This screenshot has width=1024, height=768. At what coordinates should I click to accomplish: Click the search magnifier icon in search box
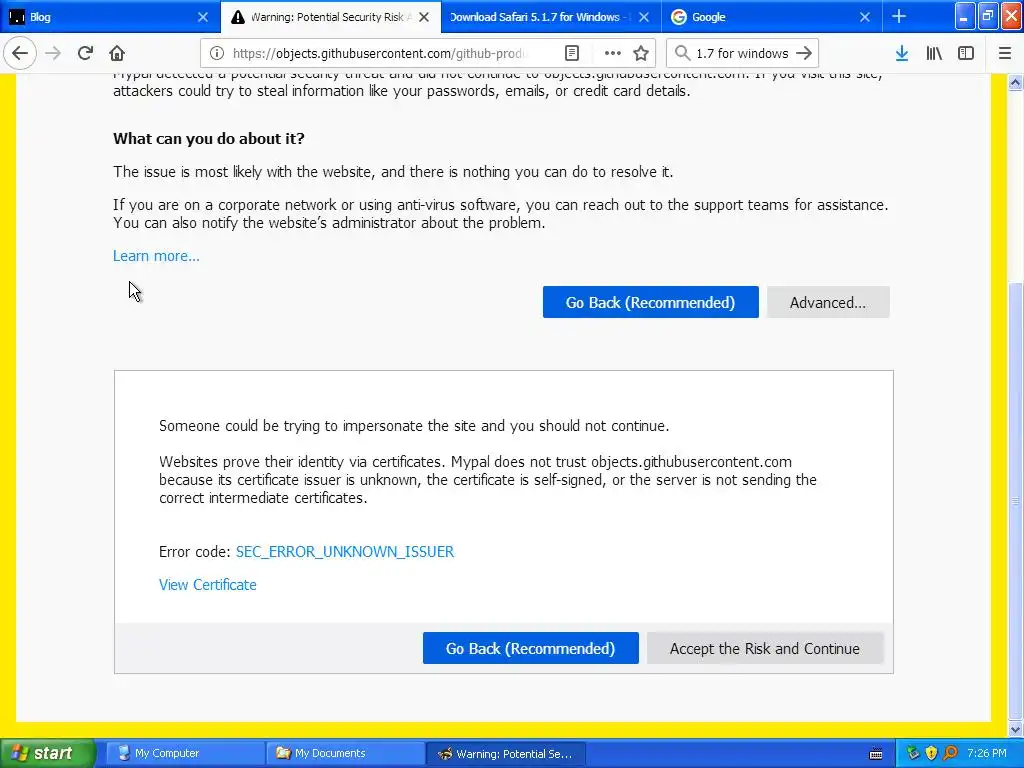coord(682,54)
